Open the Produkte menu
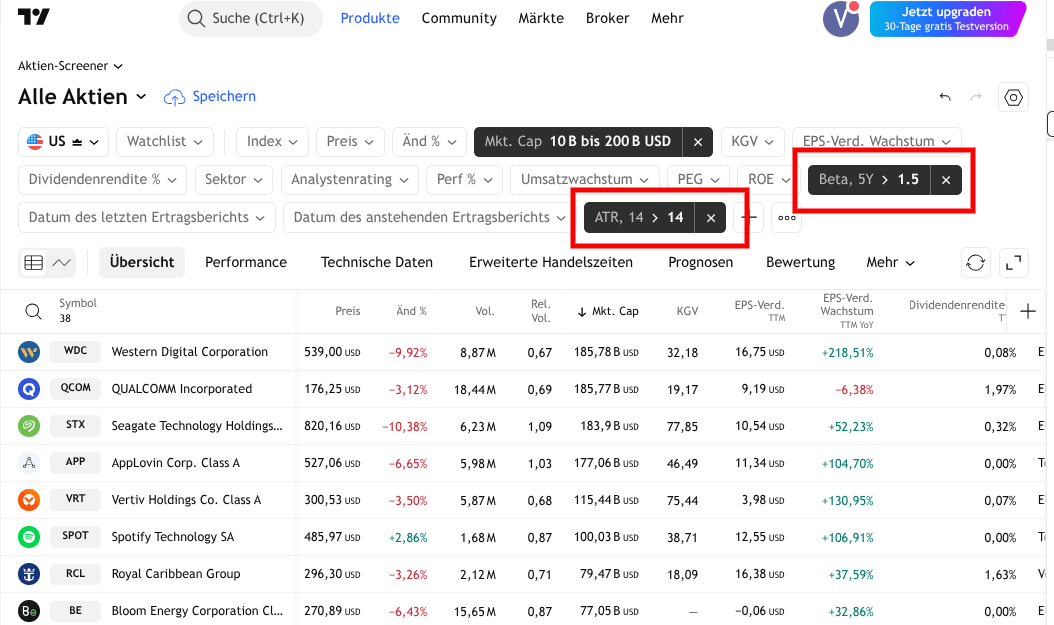The width and height of the screenshot is (1054, 625). coord(370,18)
